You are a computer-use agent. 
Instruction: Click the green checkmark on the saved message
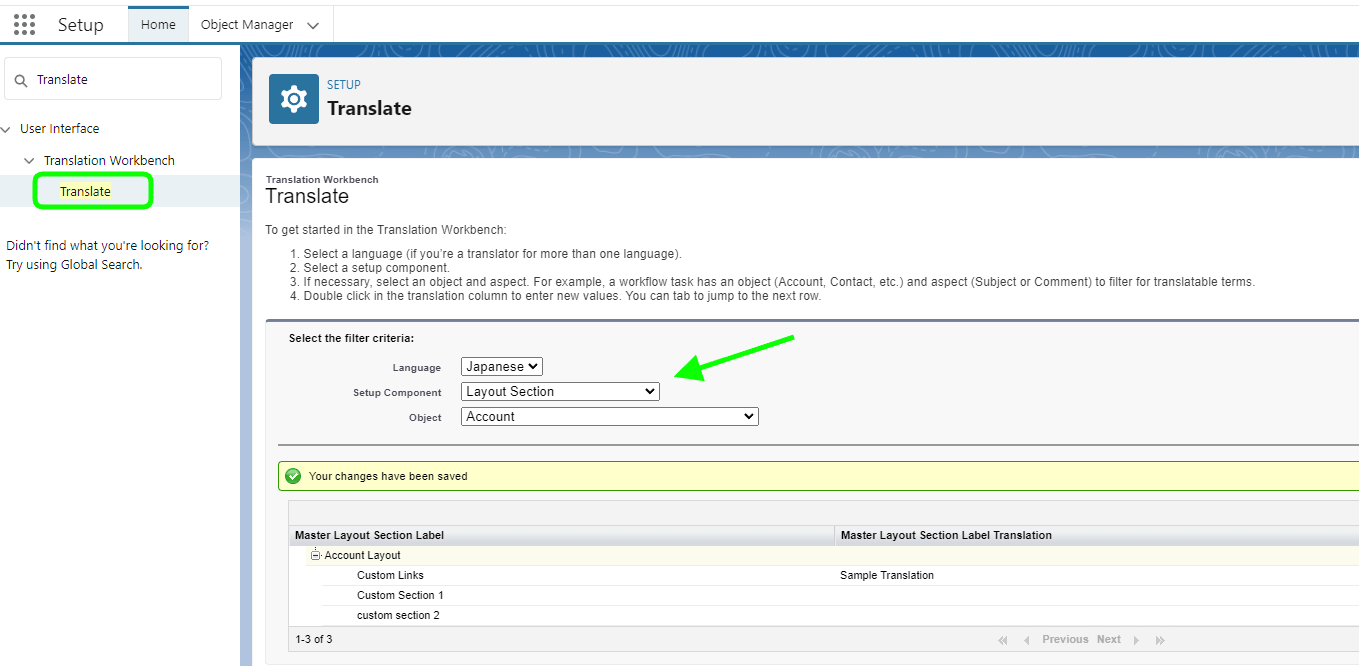[x=293, y=475]
